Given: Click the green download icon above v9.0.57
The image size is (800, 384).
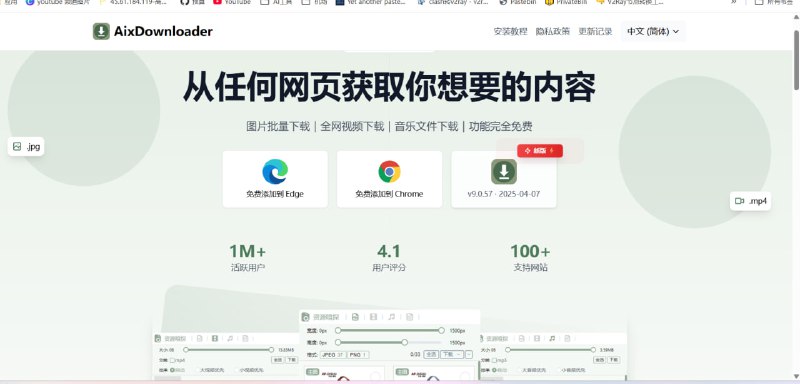Looking at the screenshot, I should click(x=504, y=171).
